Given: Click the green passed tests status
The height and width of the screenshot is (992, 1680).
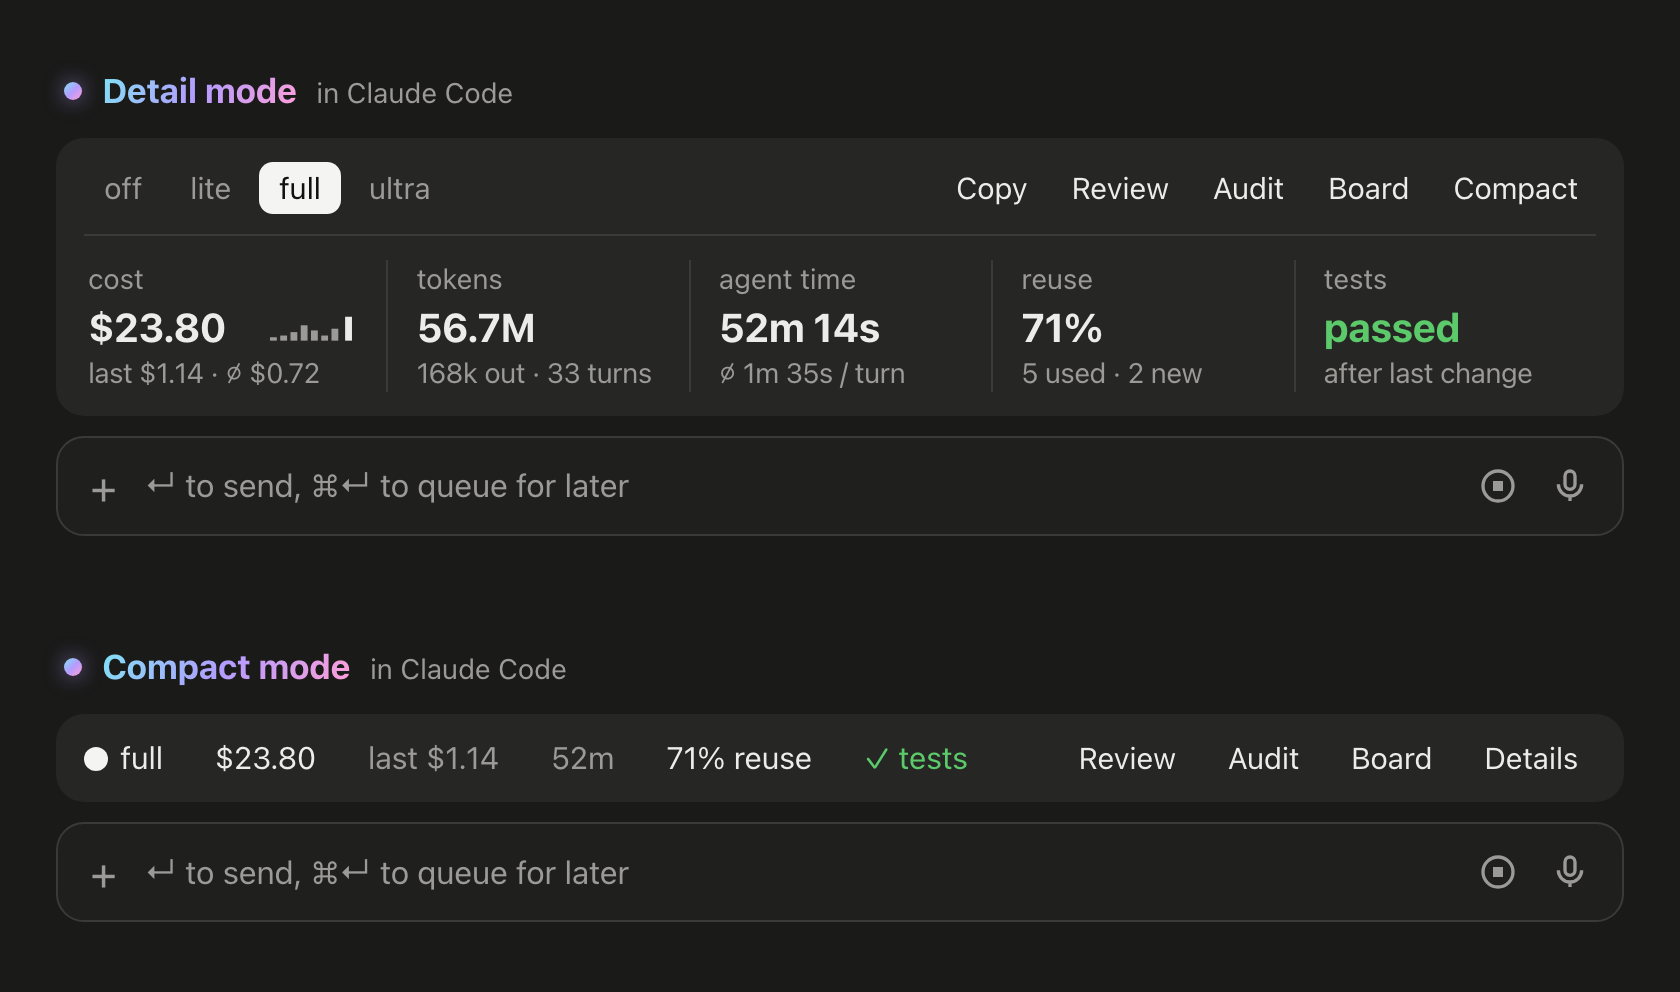Looking at the screenshot, I should tap(1392, 329).
